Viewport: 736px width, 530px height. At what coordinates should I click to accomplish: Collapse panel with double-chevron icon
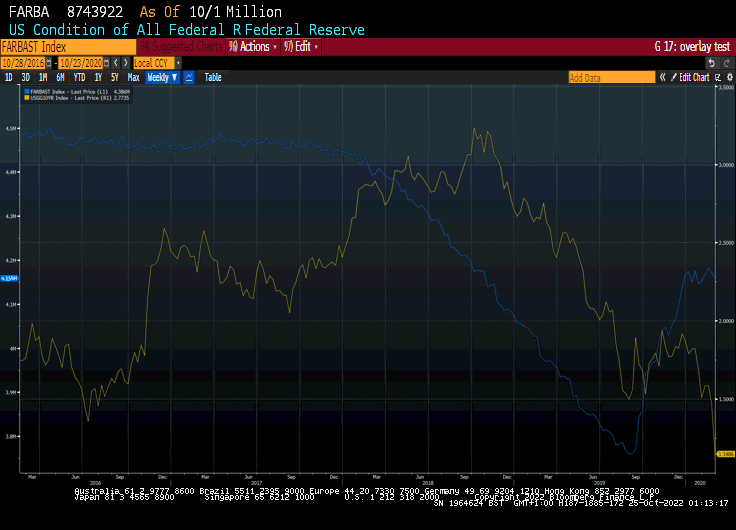(662, 77)
